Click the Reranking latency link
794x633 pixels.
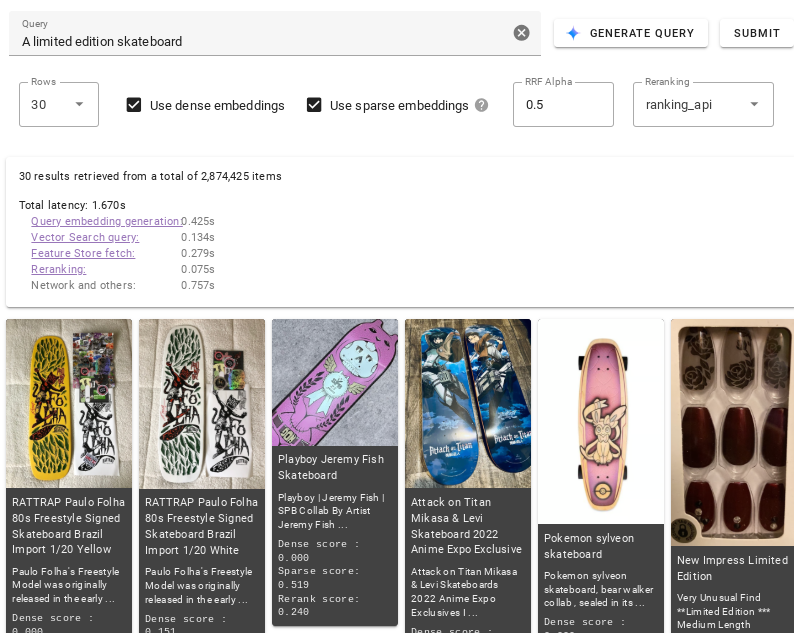pyautogui.click(x=58, y=269)
